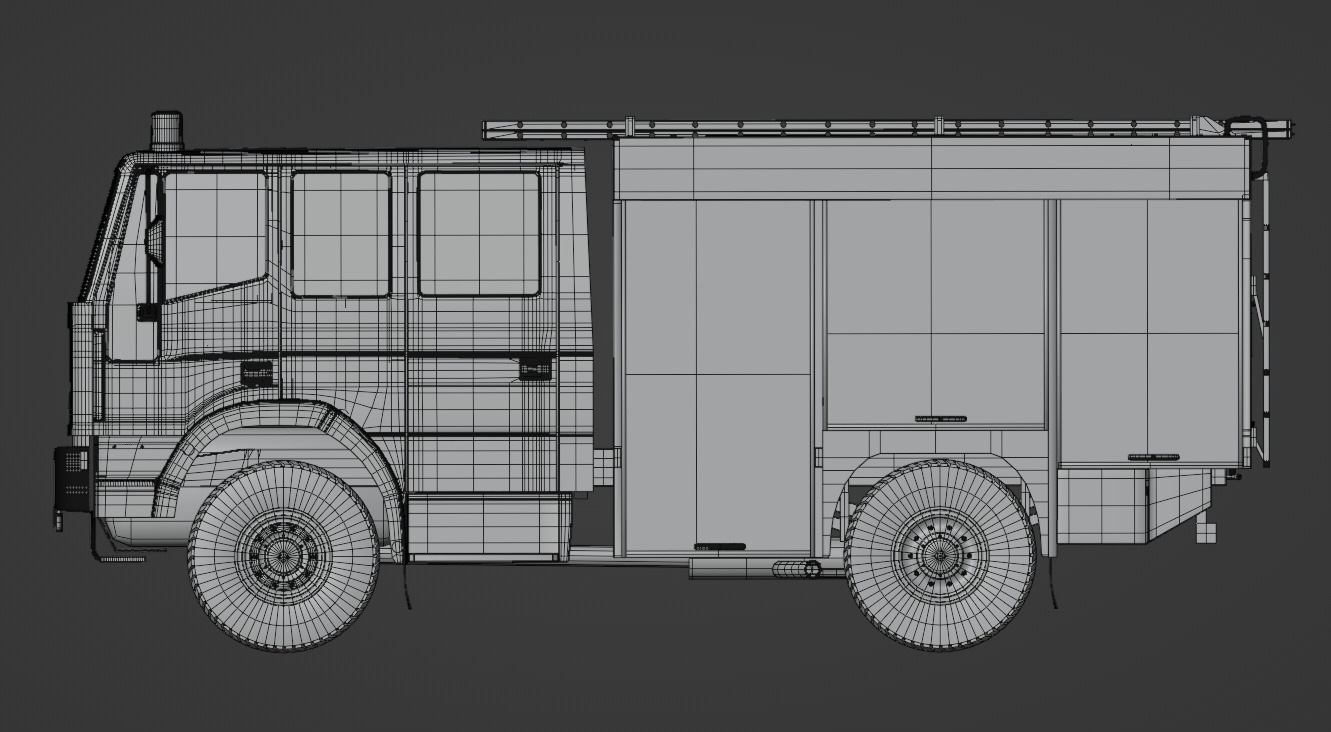Select the front wheel of the truck
1331x732 pixels.
(x=284, y=556)
